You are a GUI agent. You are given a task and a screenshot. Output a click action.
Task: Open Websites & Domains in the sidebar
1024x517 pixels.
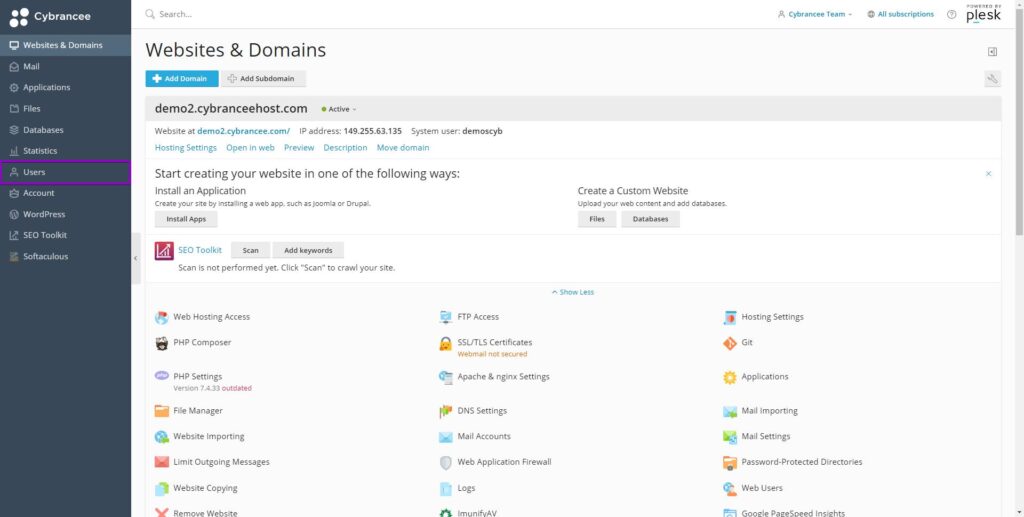[x=65, y=45]
